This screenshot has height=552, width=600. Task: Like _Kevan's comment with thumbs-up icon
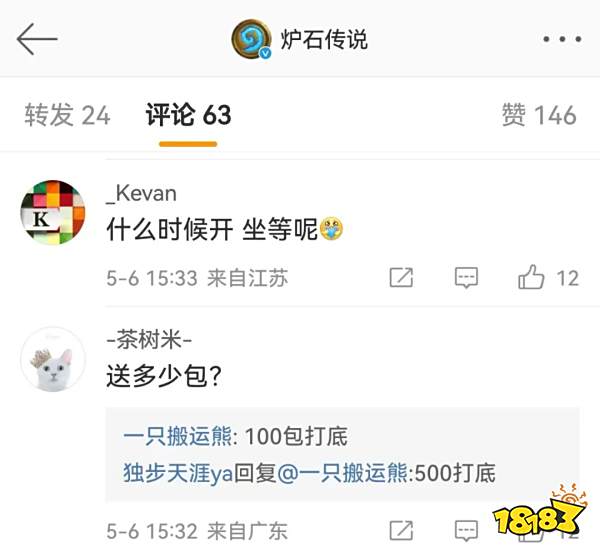(x=531, y=277)
